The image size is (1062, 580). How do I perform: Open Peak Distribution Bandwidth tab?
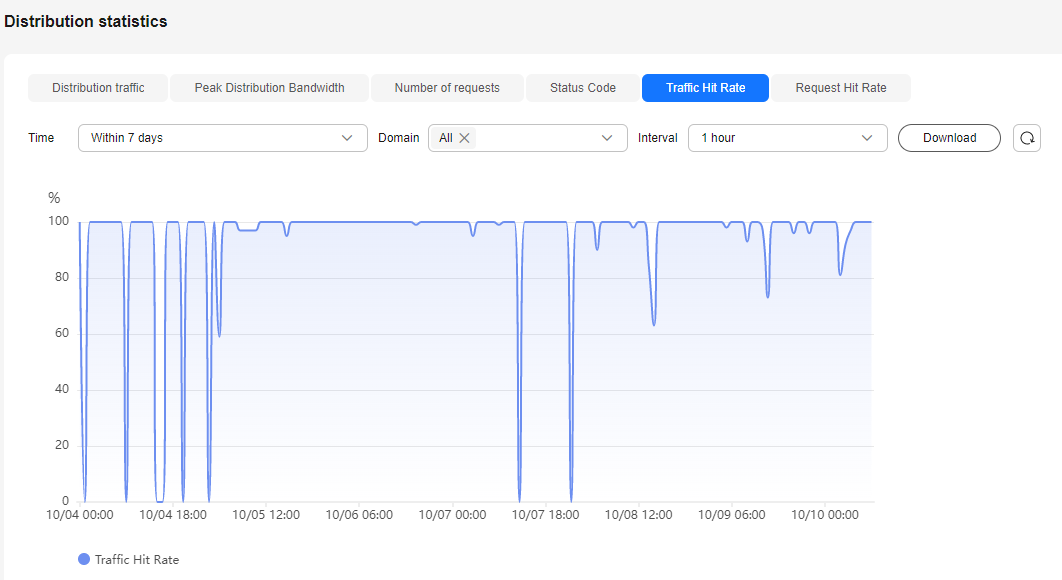pyautogui.click(x=270, y=88)
